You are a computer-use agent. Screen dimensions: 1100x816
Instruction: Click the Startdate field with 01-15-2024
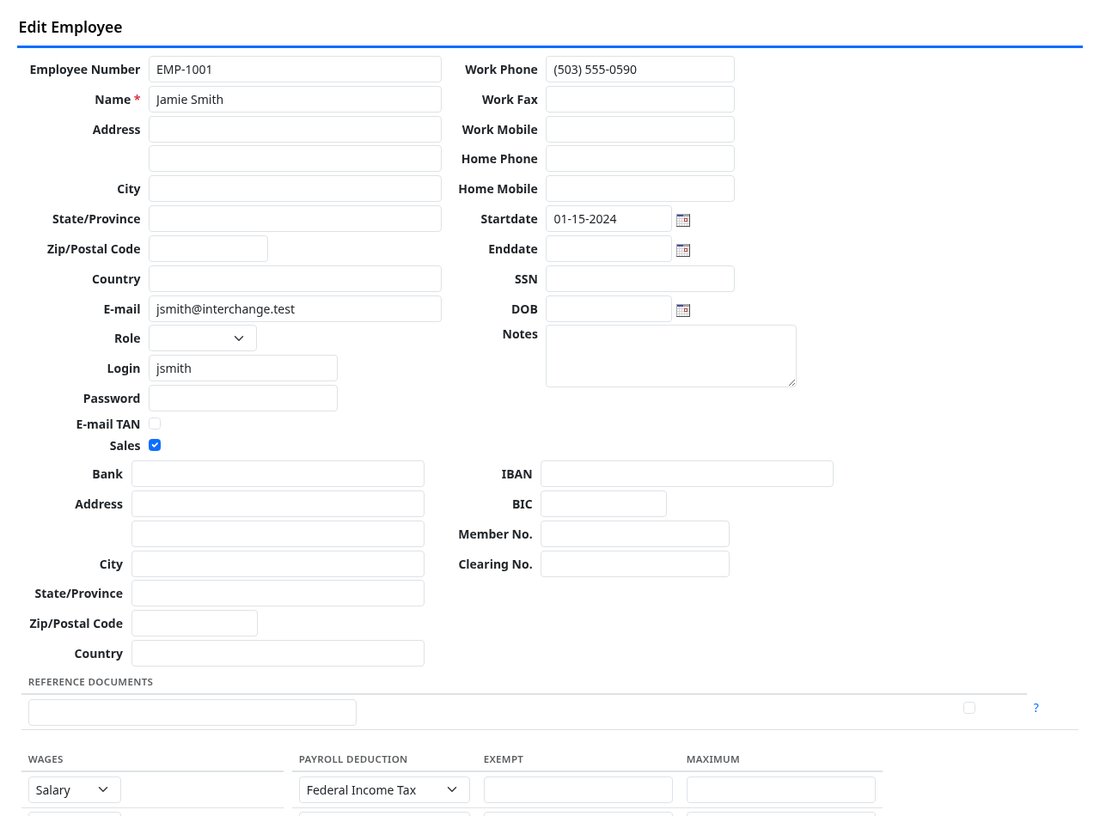point(608,219)
